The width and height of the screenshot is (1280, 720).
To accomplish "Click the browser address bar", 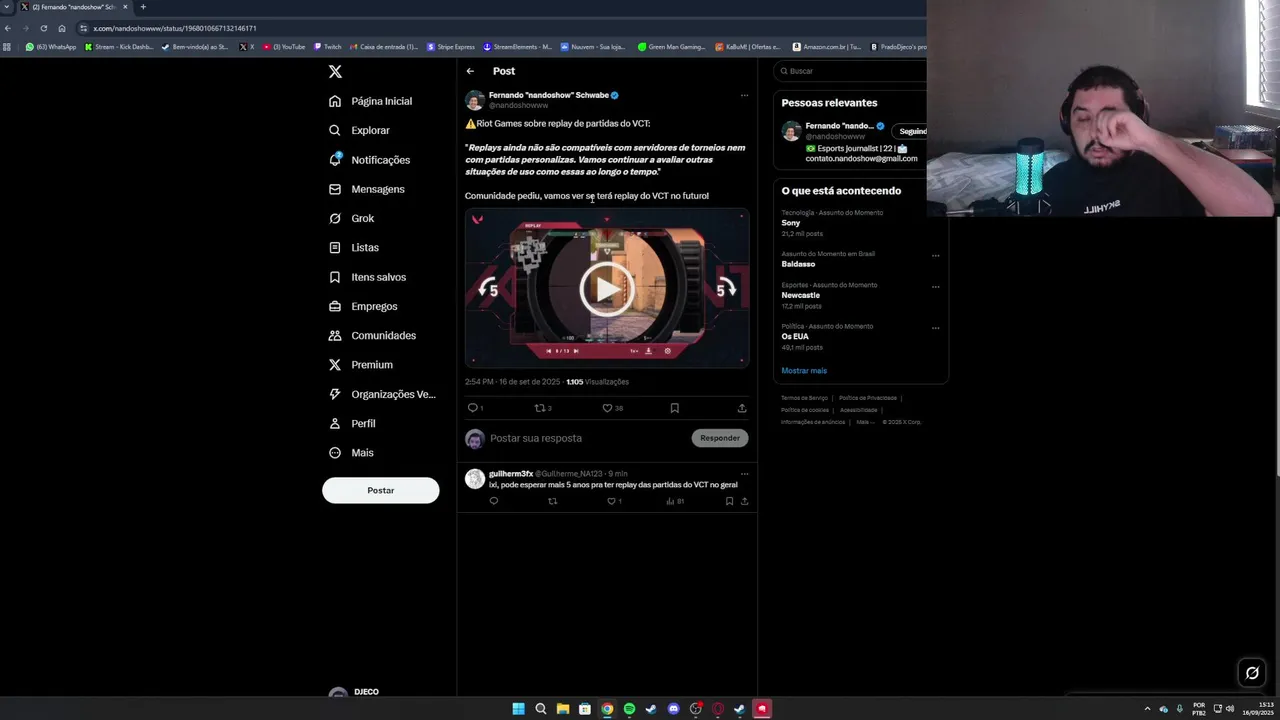I will 500,28.
